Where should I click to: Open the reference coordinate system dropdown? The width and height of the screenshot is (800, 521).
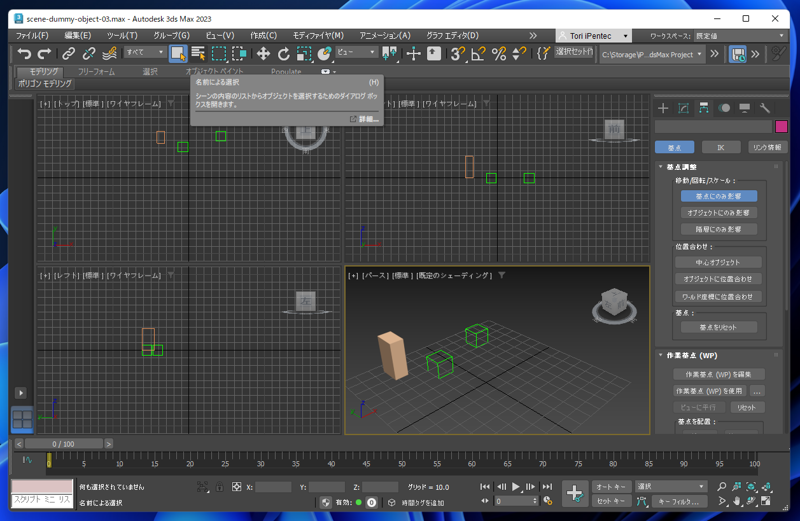[x=356, y=52]
